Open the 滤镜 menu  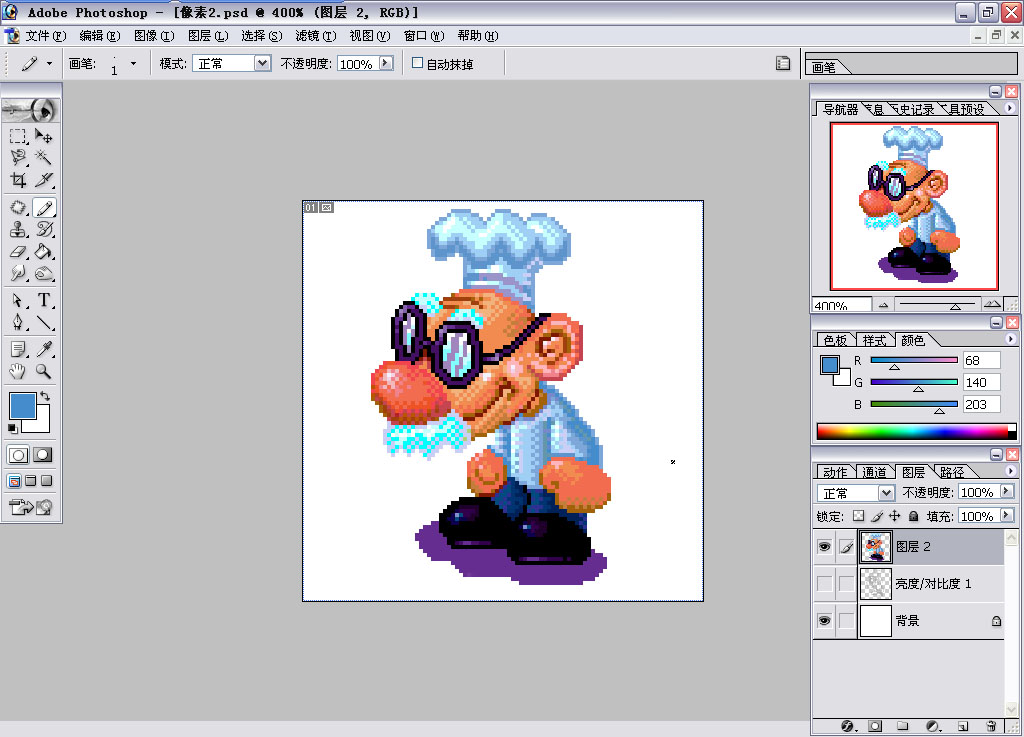click(315, 35)
